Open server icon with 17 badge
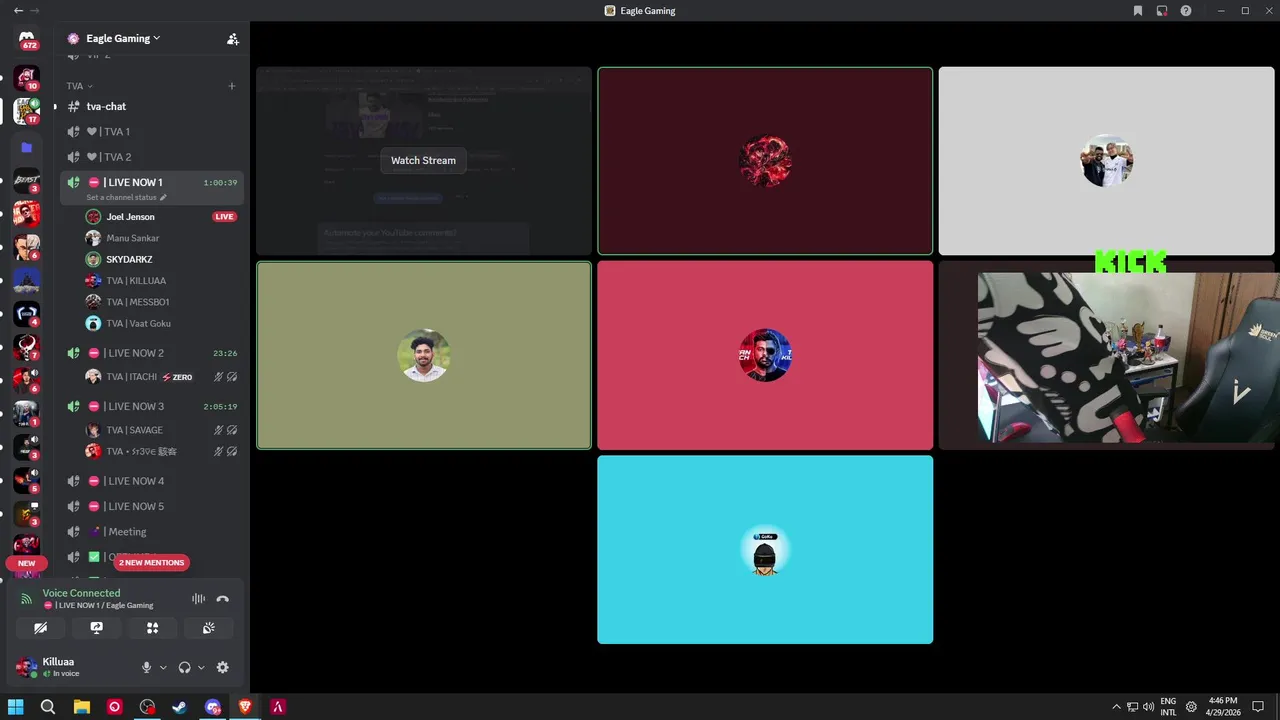Image resolution: width=1280 pixels, height=720 pixels. (x=27, y=111)
